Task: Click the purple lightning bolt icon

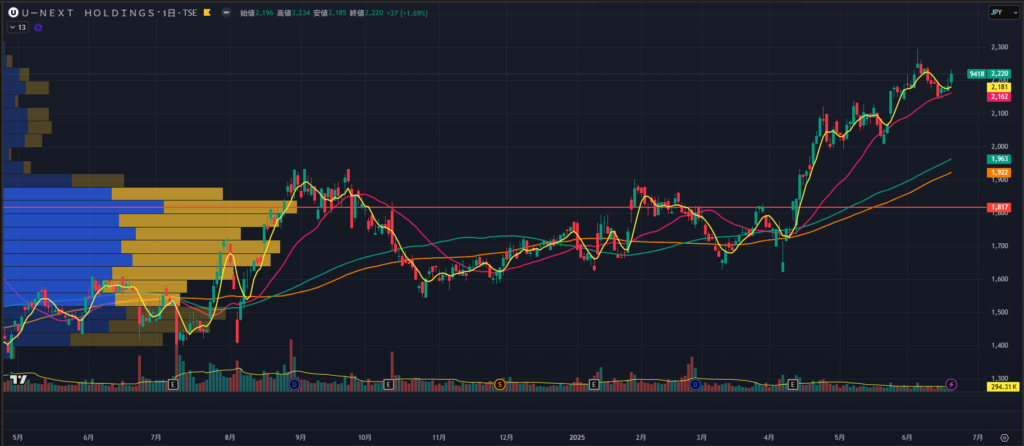Action: [x=952, y=384]
